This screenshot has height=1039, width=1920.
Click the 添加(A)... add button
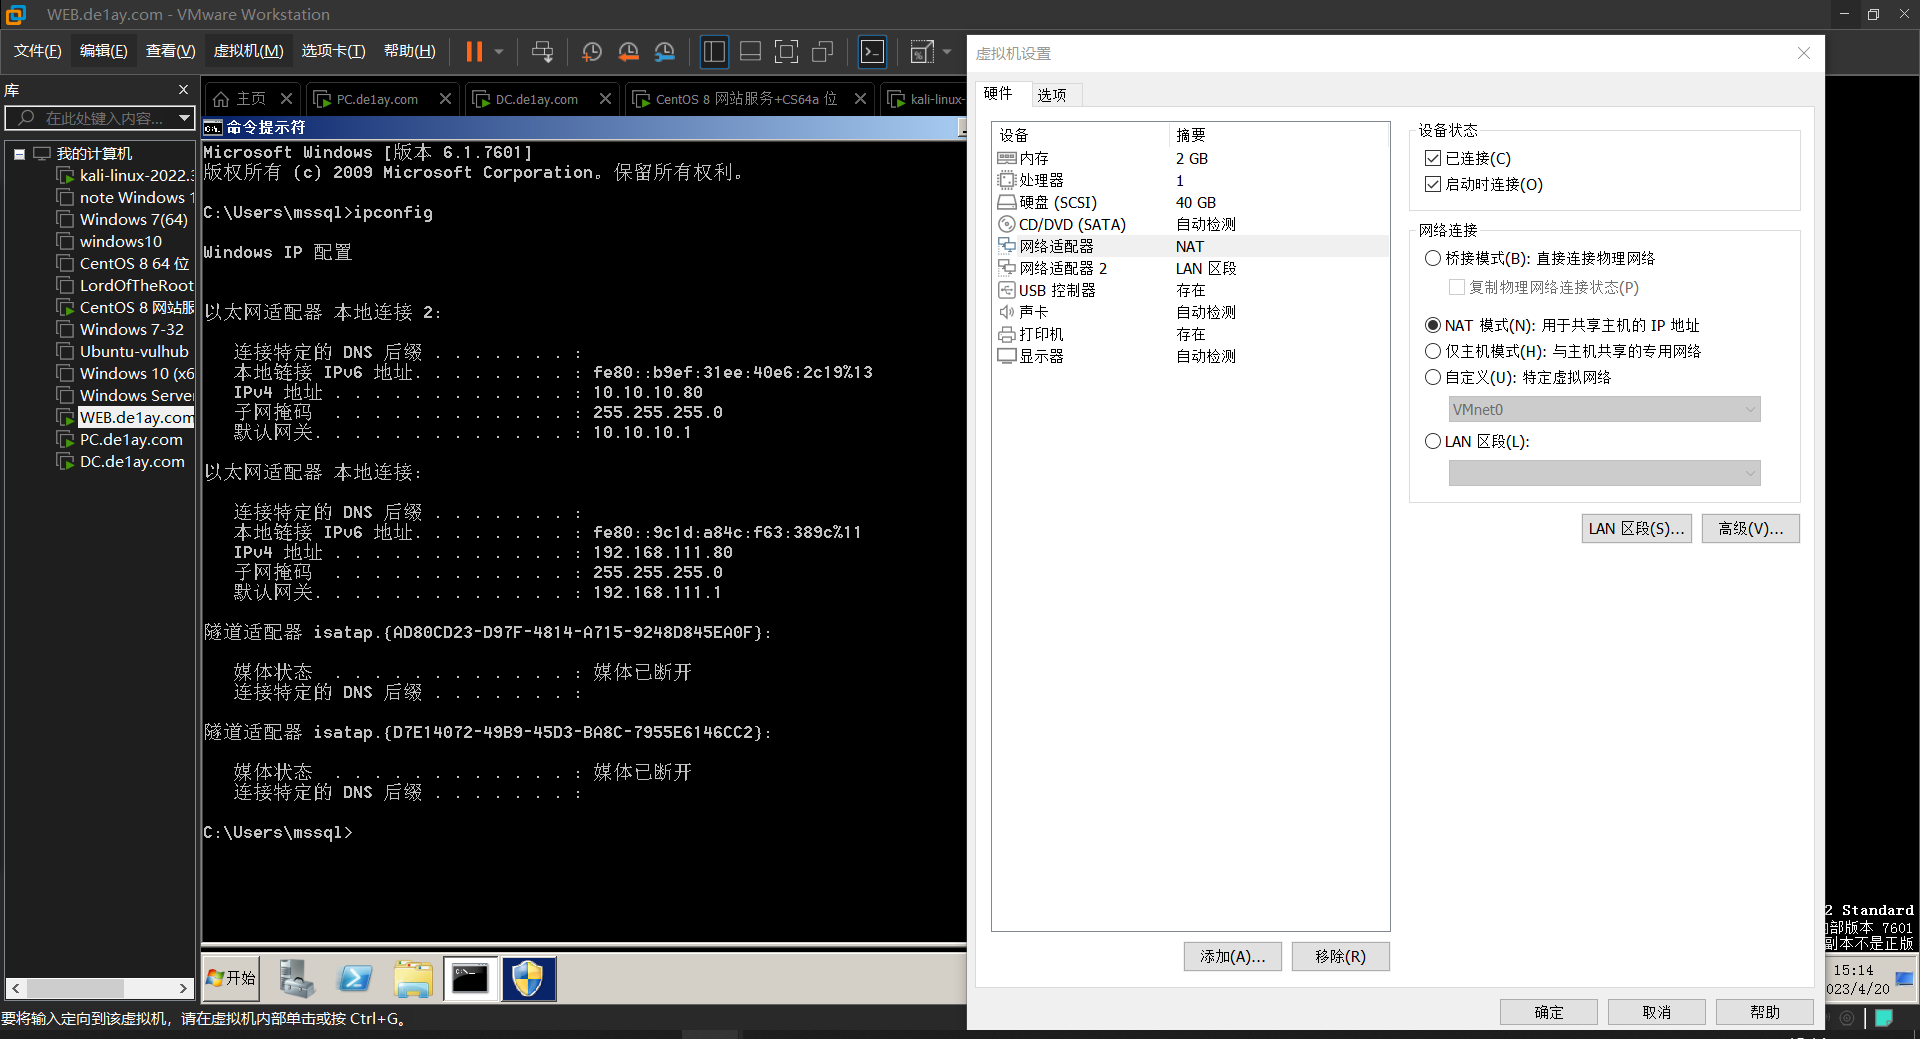tap(1232, 956)
